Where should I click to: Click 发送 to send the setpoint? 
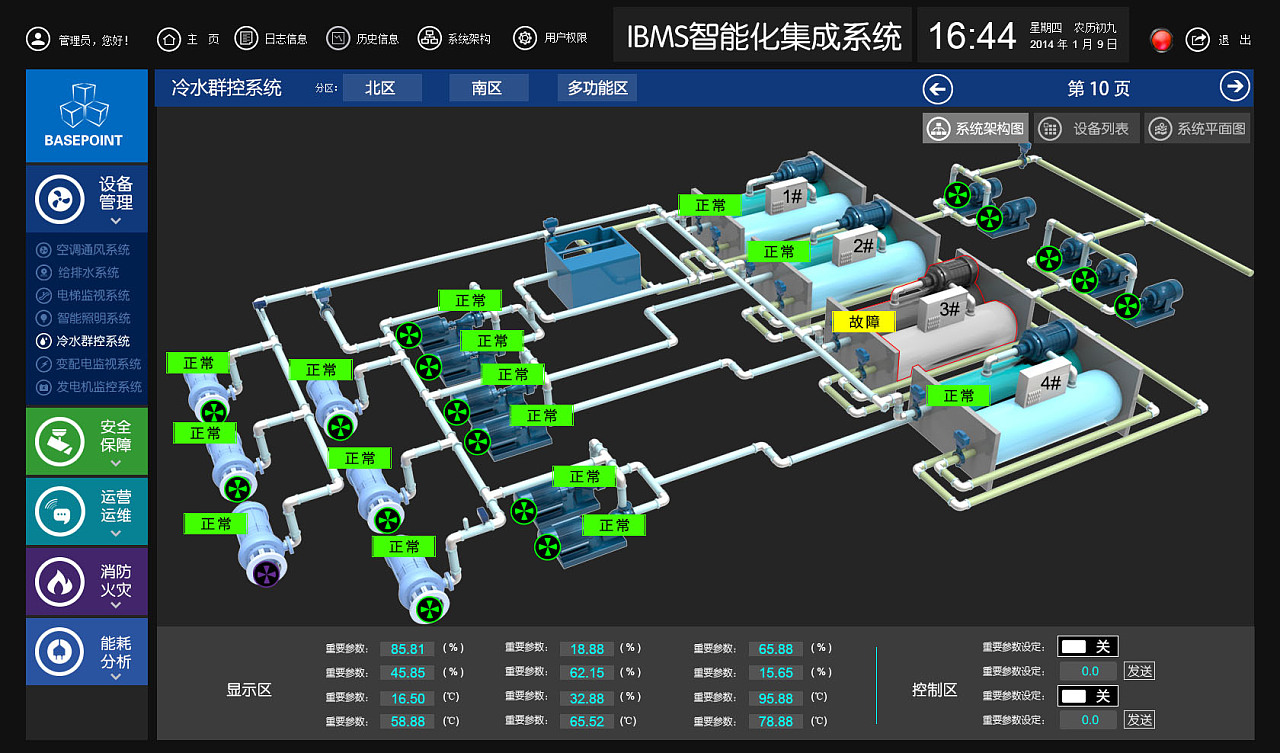[x=1139, y=671]
